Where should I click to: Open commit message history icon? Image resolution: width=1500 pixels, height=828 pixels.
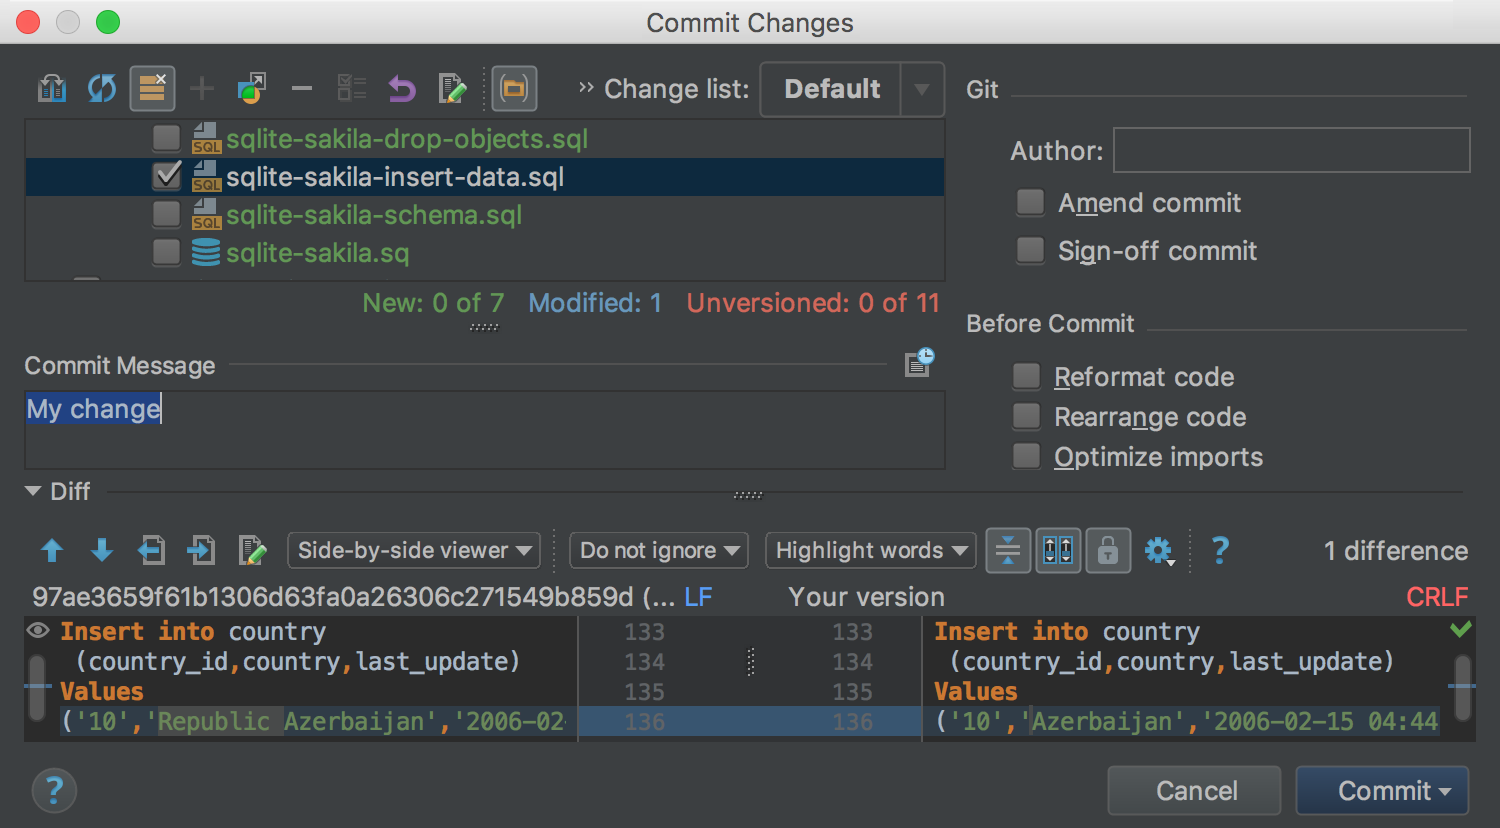click(x=918, y=363)
